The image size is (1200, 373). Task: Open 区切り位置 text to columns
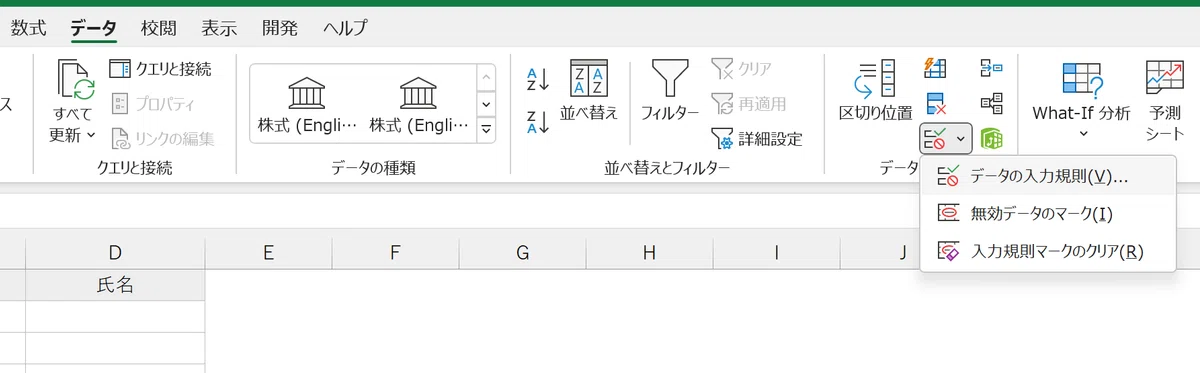pyautogui.click(x=875, y=91)
